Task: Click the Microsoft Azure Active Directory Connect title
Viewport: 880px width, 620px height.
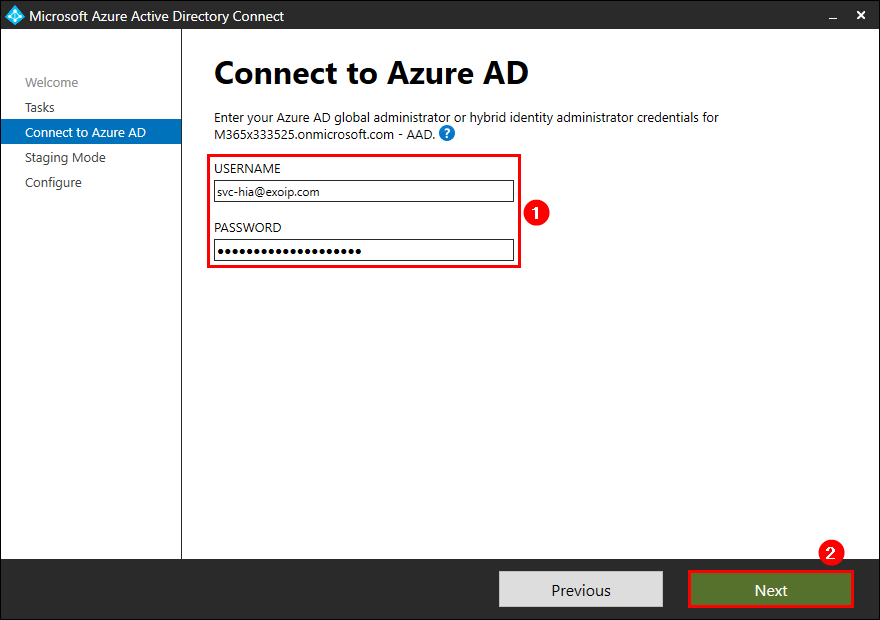Action: pyautogui.click(x=156, y=16)
